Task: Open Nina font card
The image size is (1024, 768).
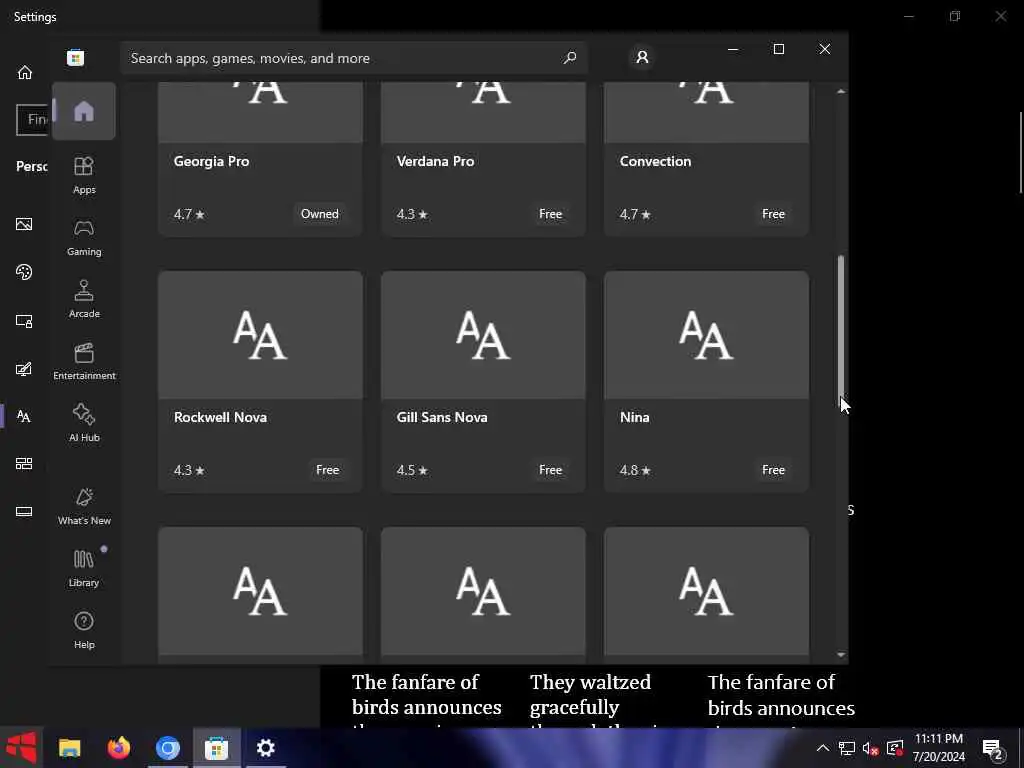Action: coord(707,381)
